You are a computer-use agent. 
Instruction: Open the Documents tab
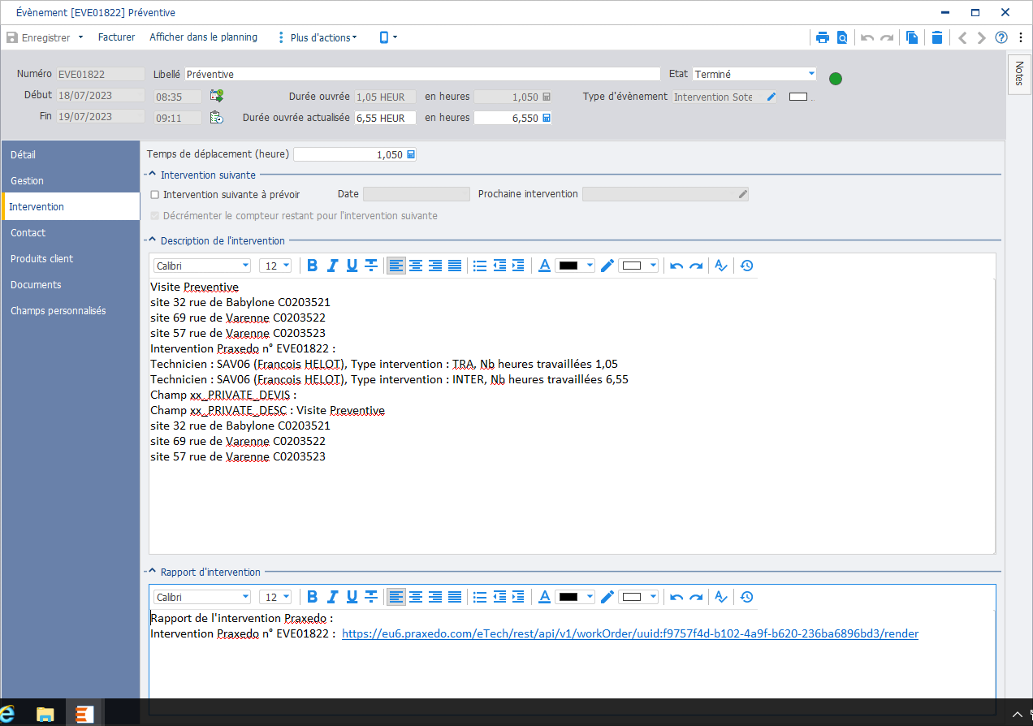(71, 285)
